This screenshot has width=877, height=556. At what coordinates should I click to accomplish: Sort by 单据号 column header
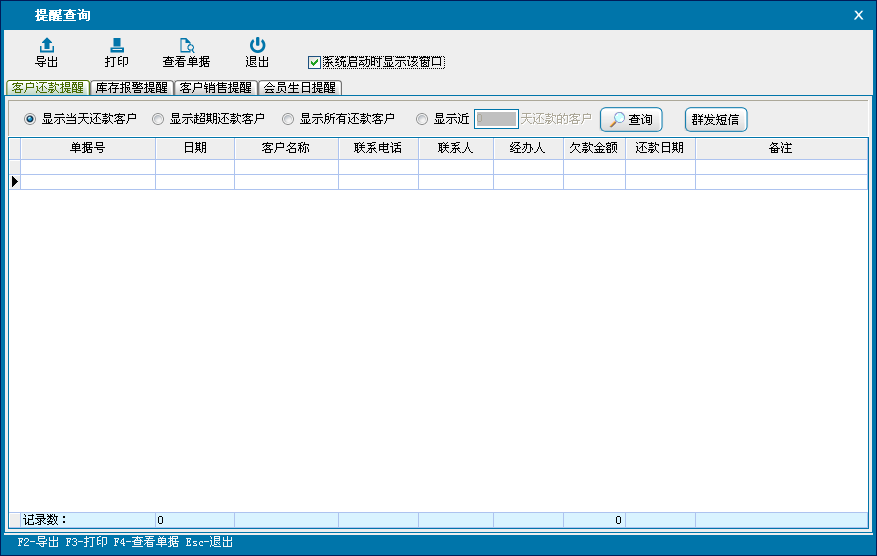pyautogui.click(x=88, y=148)
